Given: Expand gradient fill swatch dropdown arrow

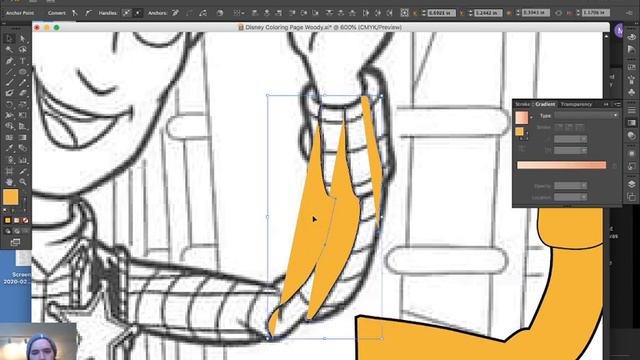Looking at the screenshot, I should coord(531,118).
